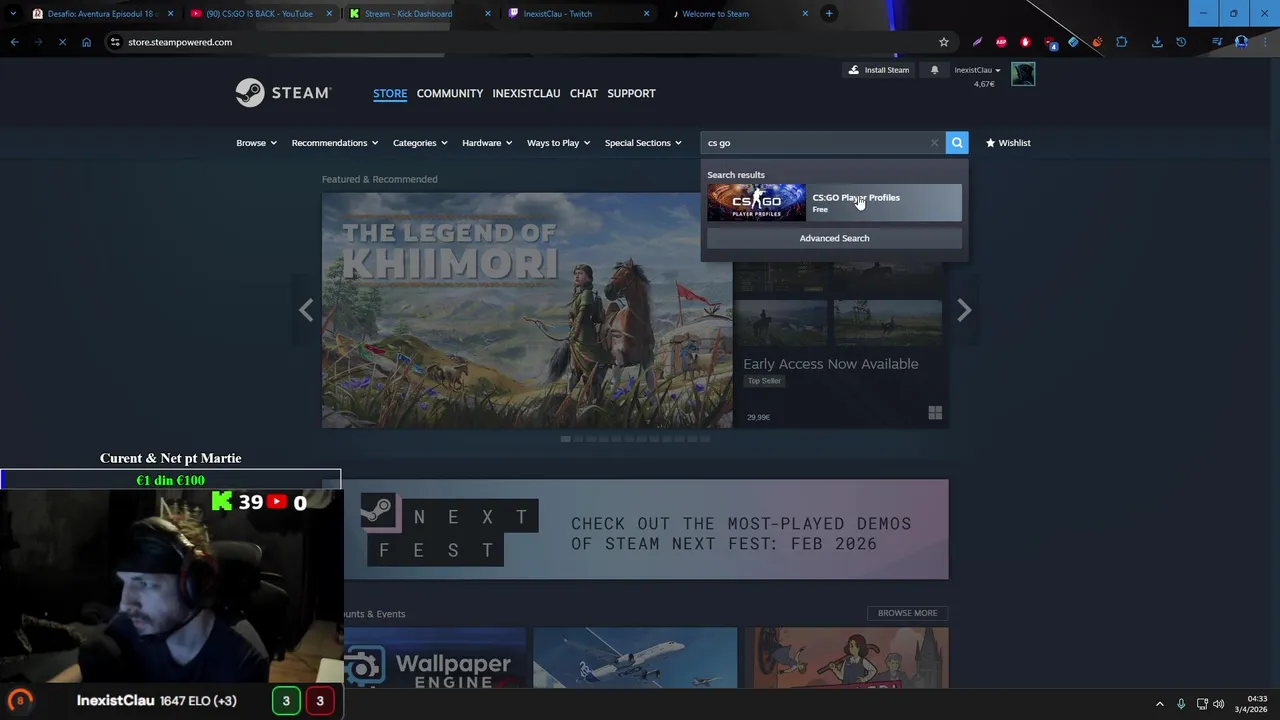Screen dimensions: 1280x720
Task: Open the extension with badge 4
Action: click(1050, 42)
